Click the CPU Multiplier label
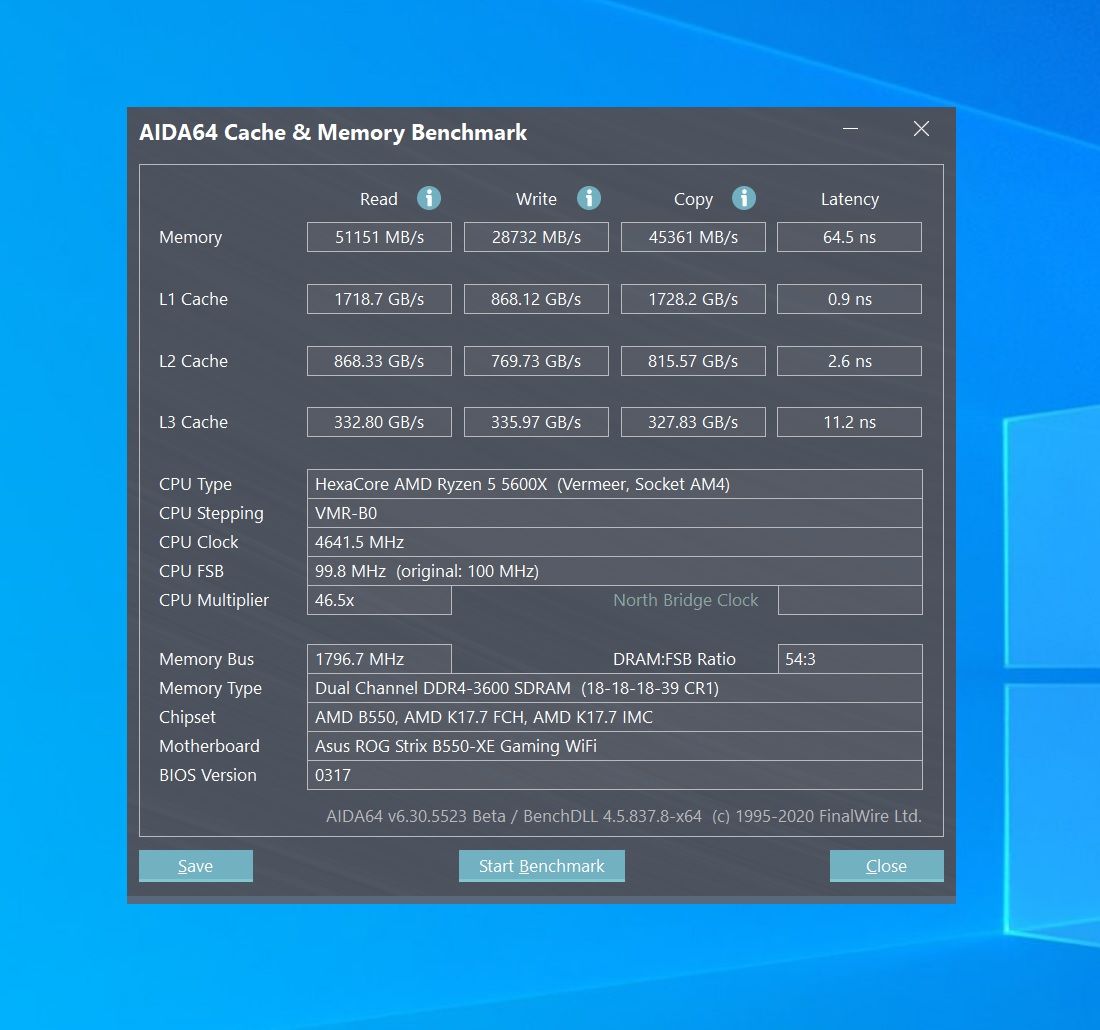The image size is (1100, 1030). pos(213,601)
